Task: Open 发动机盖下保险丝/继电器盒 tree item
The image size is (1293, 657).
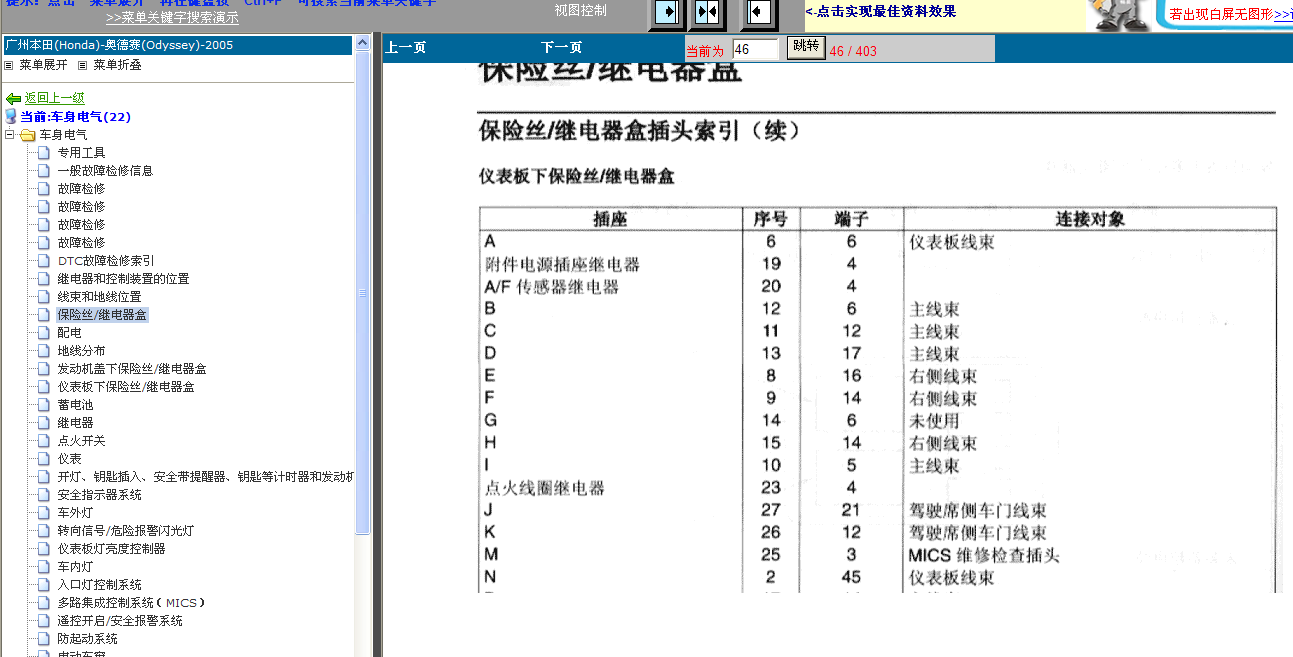Action: click(132, 369)
